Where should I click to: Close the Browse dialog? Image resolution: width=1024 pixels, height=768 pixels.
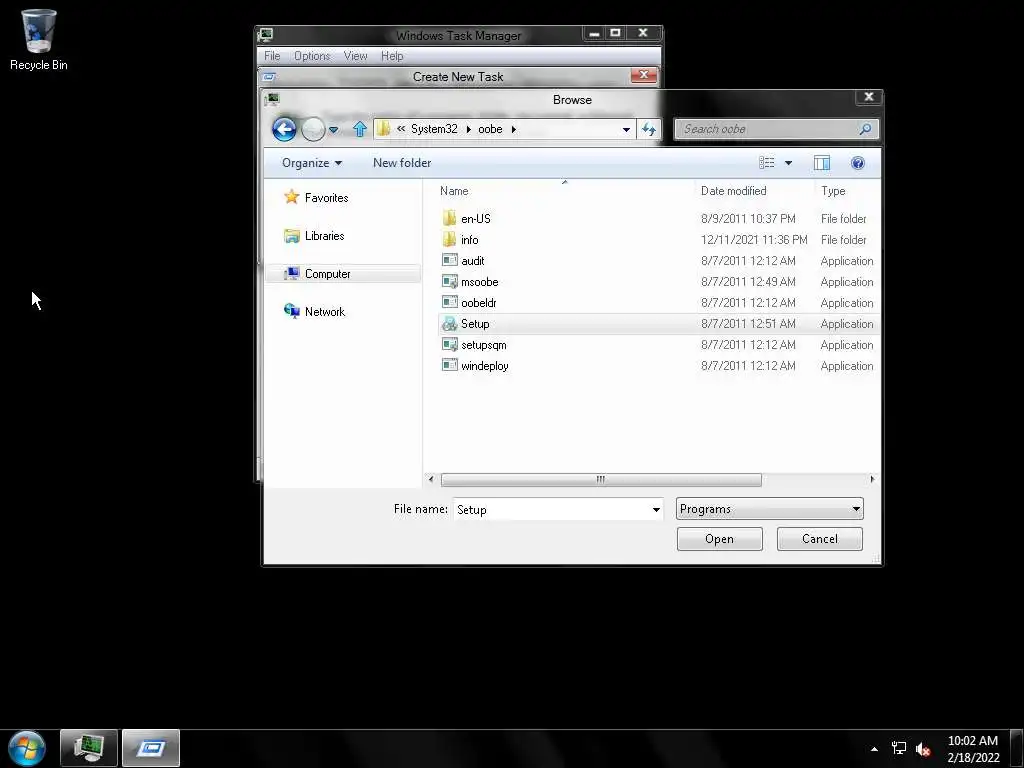pos(869,97)
